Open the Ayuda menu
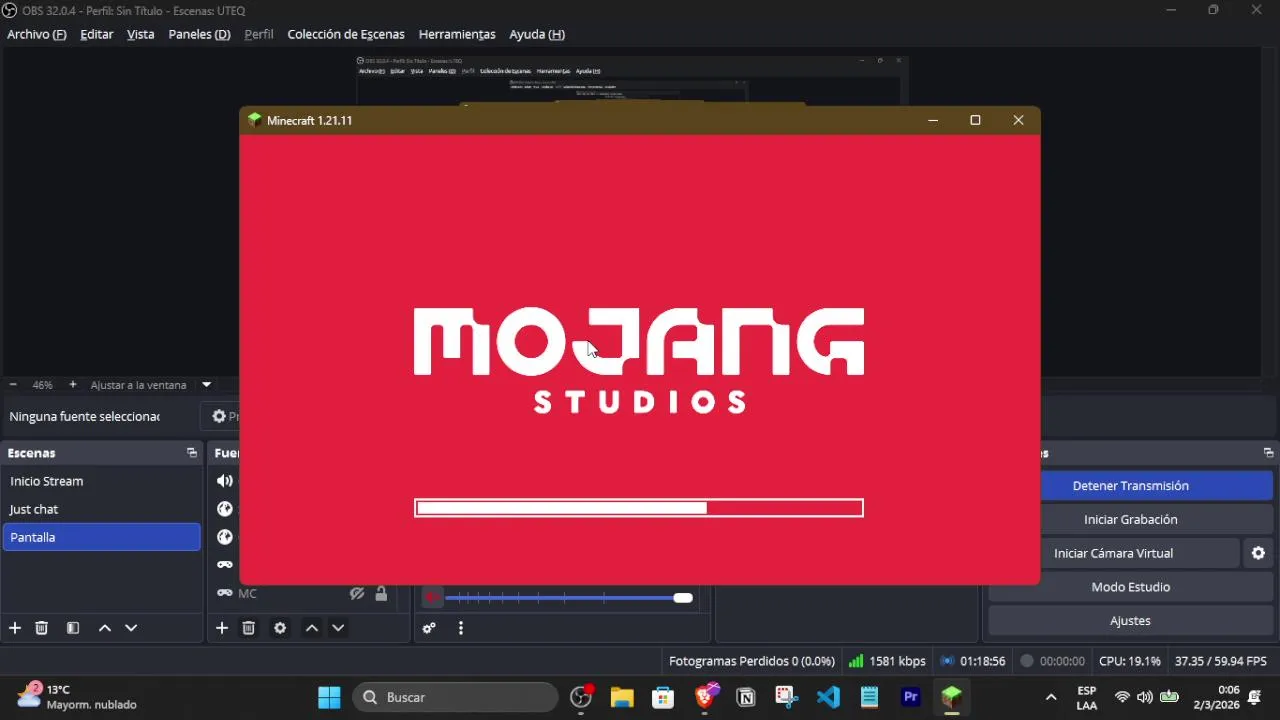 [537, 34]
